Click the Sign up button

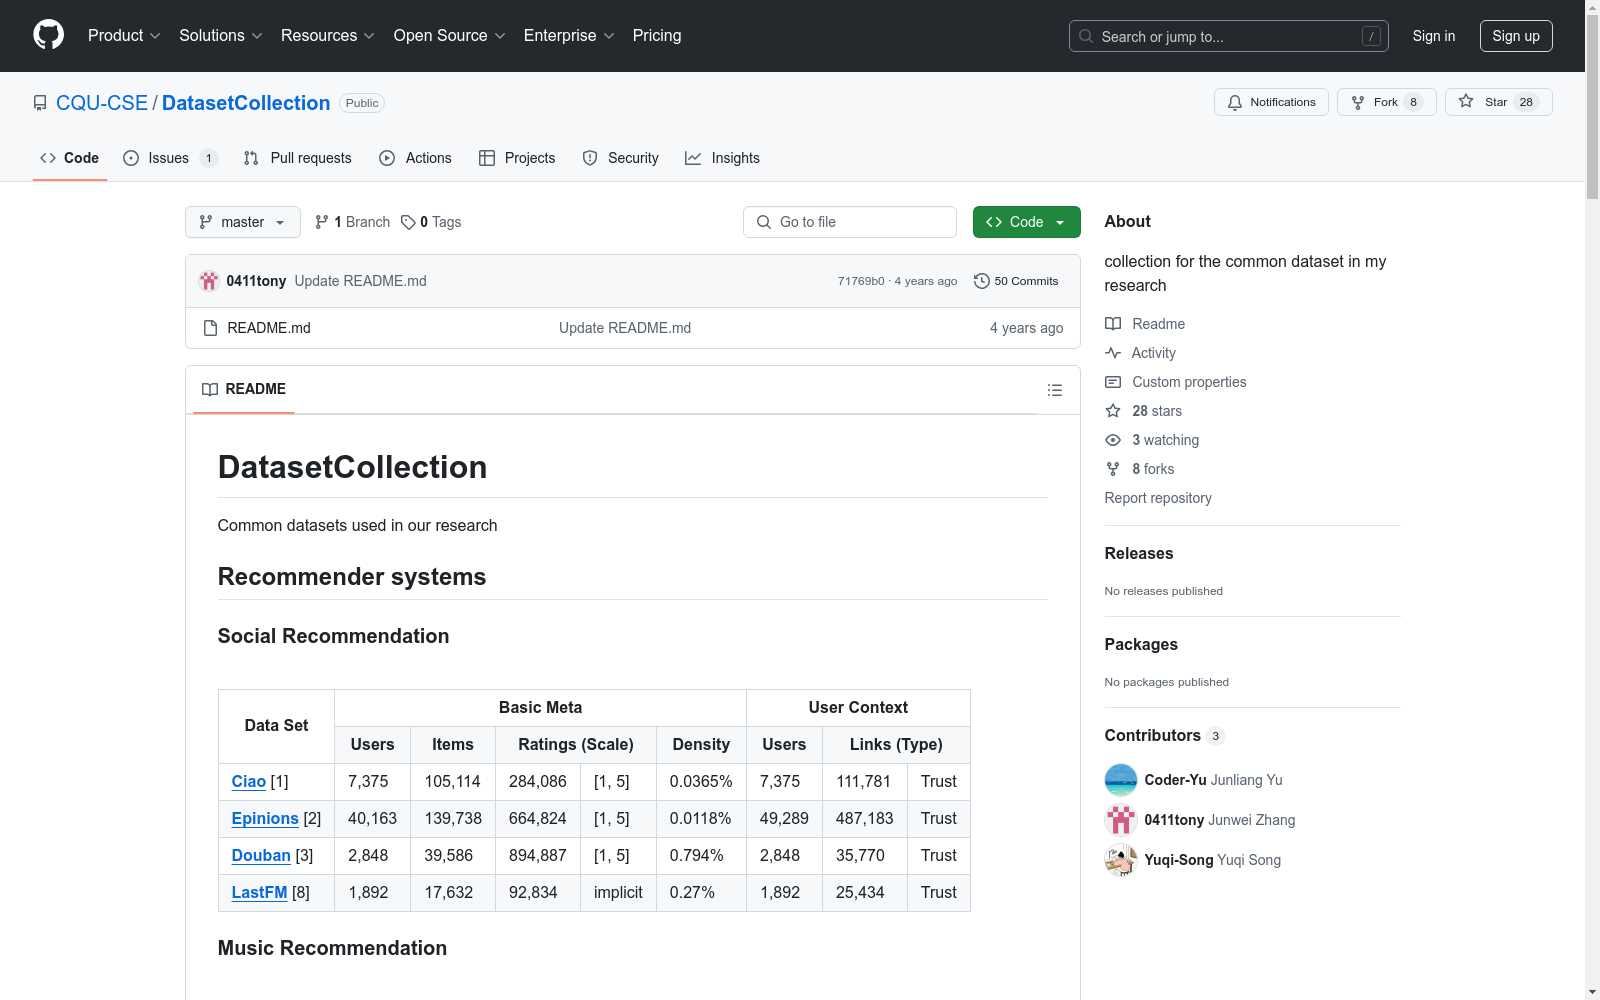pyautogui.click(x=1516, y=36)
